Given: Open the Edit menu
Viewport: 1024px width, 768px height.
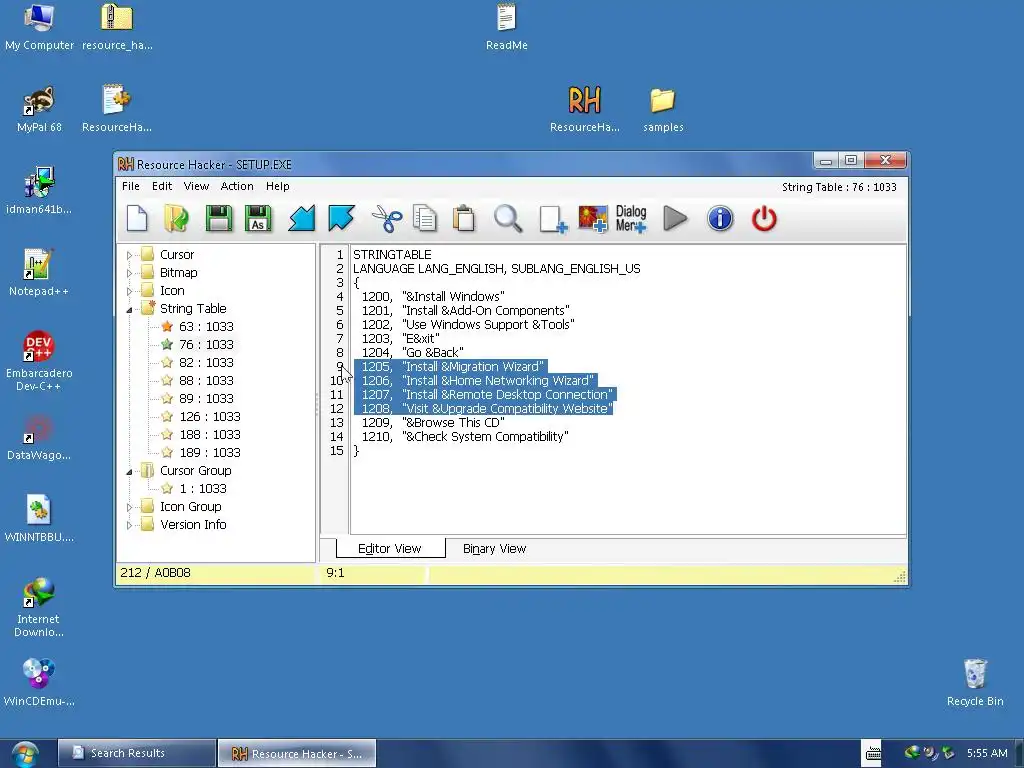Looking at the screenshot, I should (162, 186).
